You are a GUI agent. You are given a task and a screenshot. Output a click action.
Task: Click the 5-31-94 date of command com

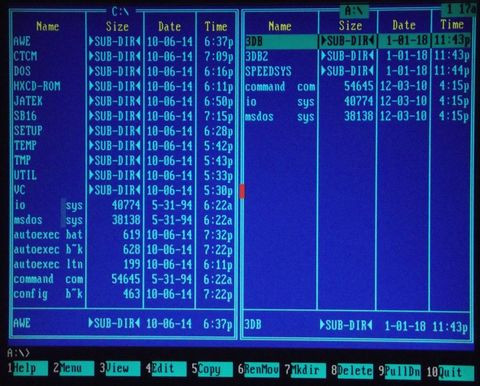172,279
